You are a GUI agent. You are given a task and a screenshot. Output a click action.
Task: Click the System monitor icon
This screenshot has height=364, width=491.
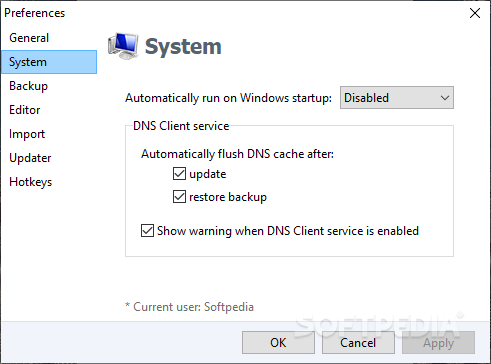pos(123,46)
